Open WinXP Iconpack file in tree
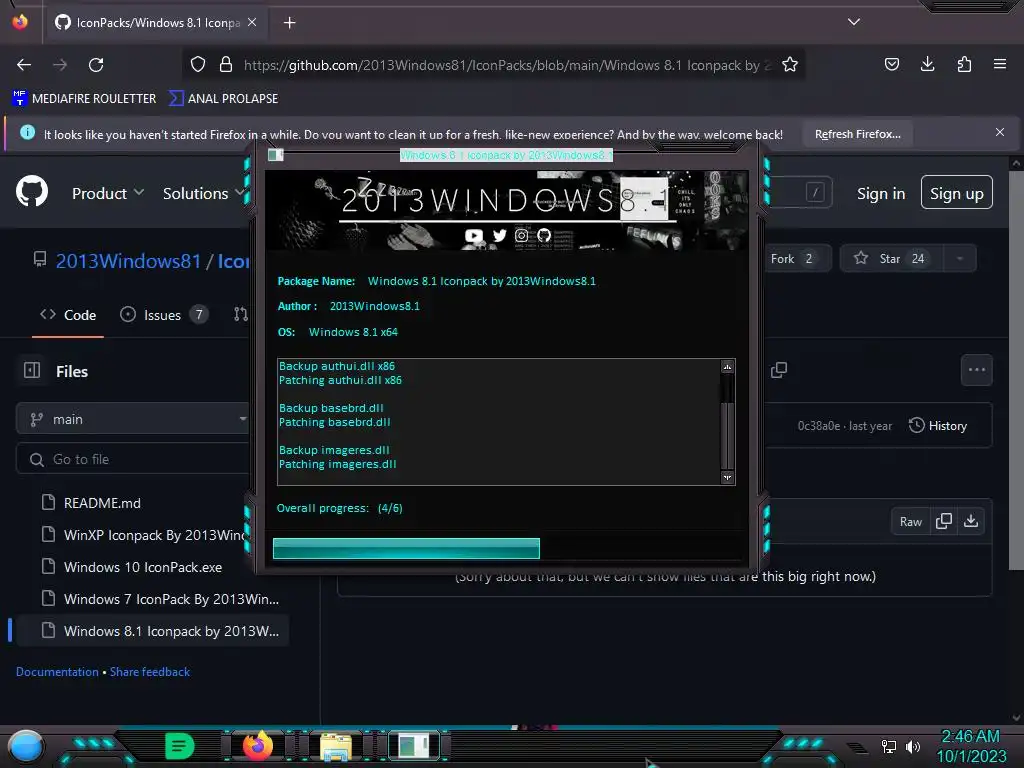 (145, 535)
